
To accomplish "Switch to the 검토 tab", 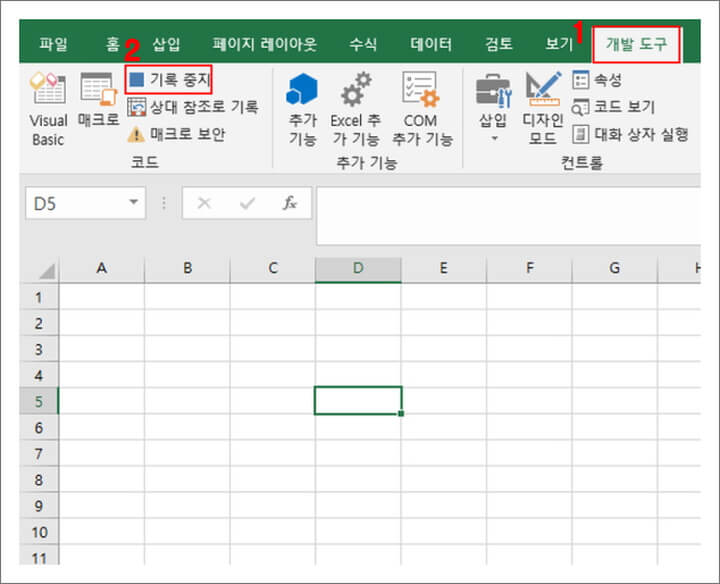I will point(499,44).
